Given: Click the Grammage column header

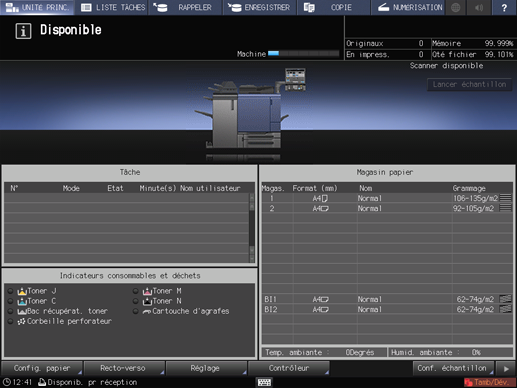Looking at the screenshot, I should pyautogui.click(x=469, y=188).
